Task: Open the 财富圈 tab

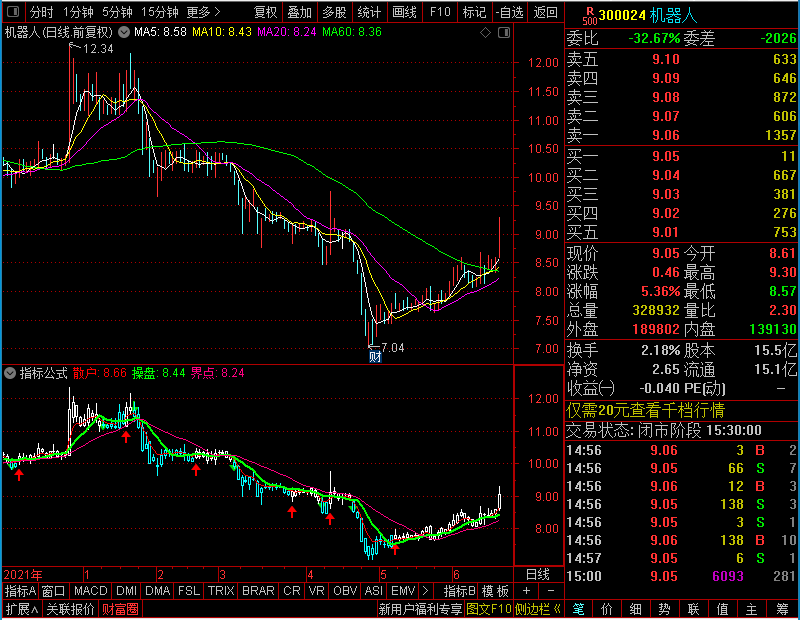Action: 120,609
